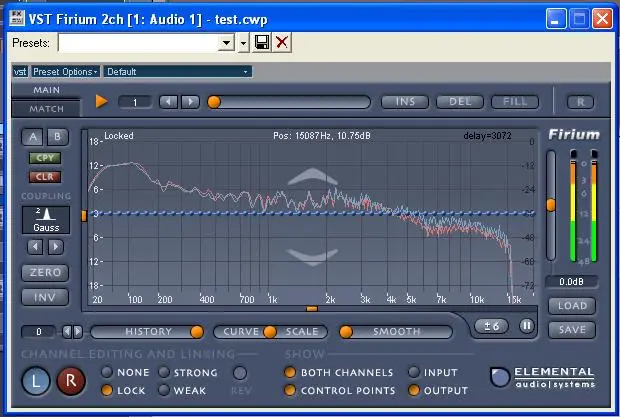The image size is (620, 417).
Task: Click the output gain fader knob
Action: coord(551,205)
